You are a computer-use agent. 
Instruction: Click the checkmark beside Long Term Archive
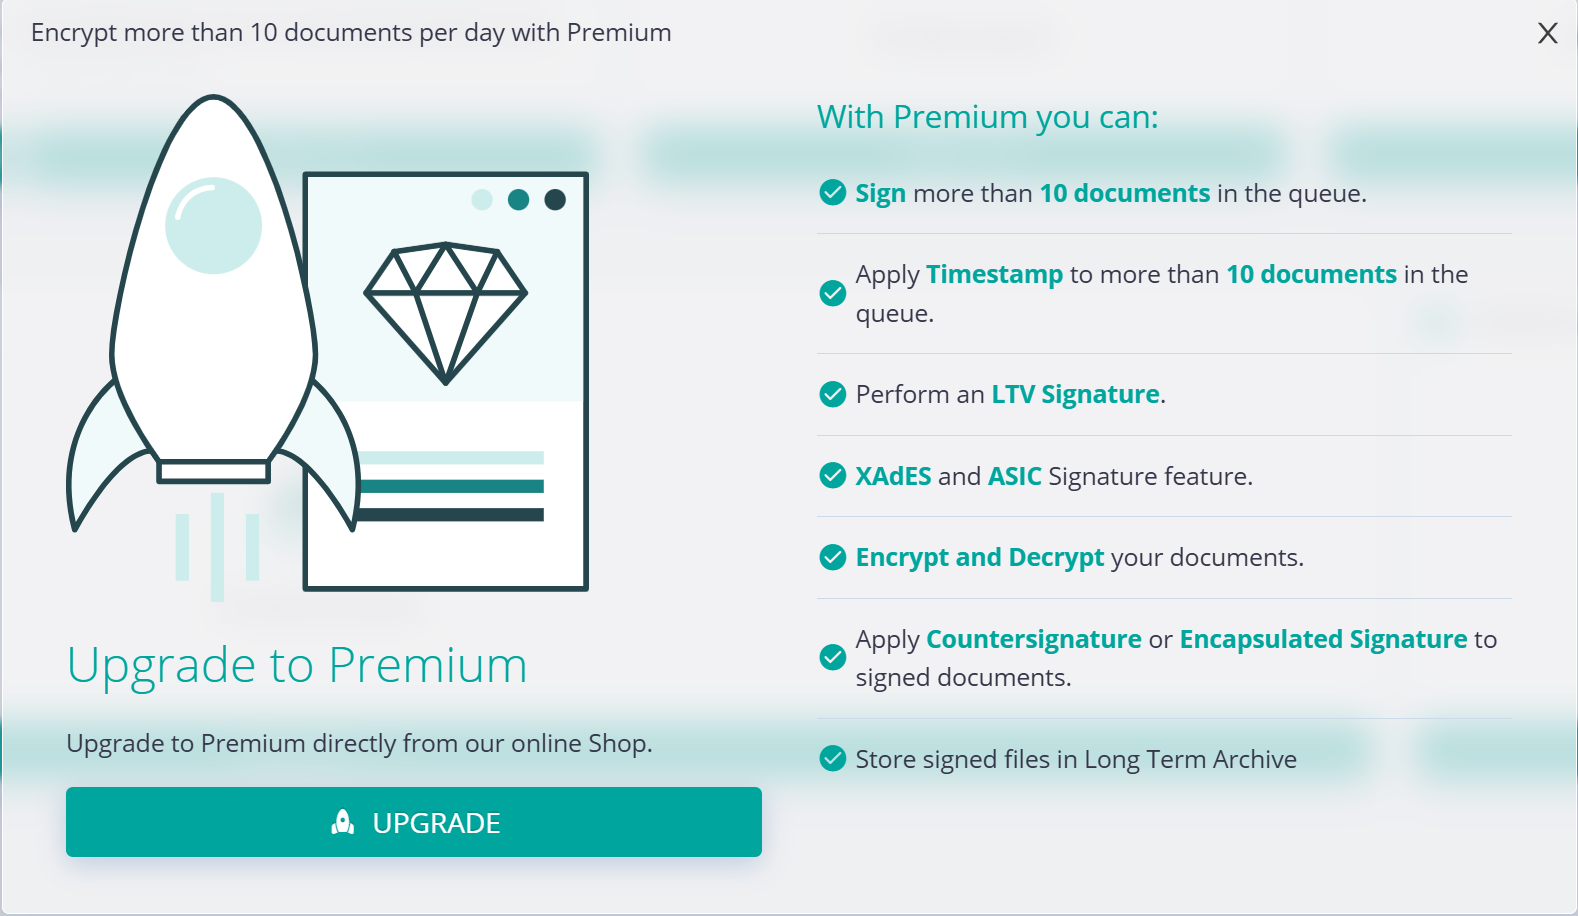pos(832,759)
